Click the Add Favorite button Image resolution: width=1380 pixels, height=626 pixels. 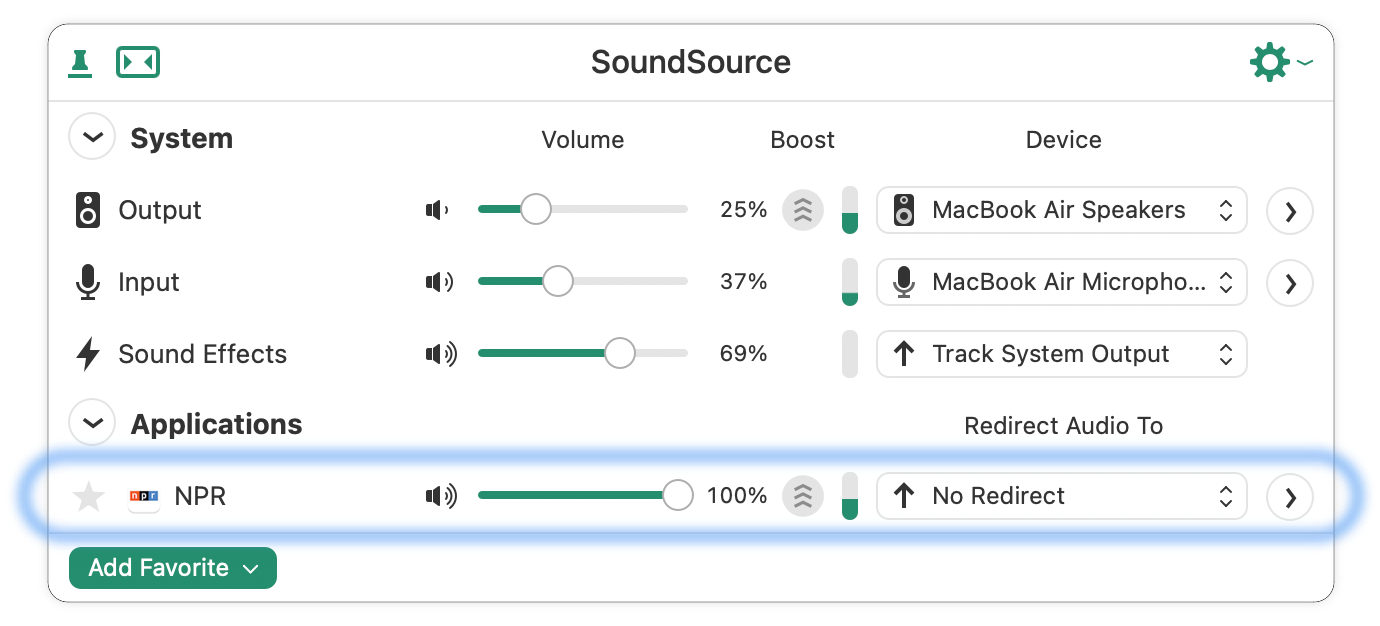(173, 568)
